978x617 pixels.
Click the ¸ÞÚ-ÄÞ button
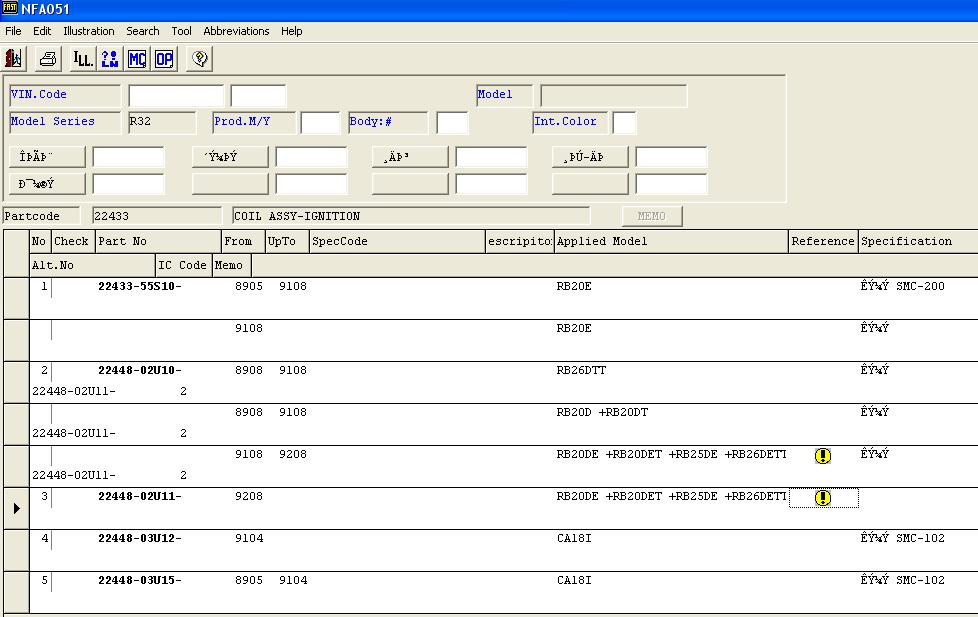(590, 157)
